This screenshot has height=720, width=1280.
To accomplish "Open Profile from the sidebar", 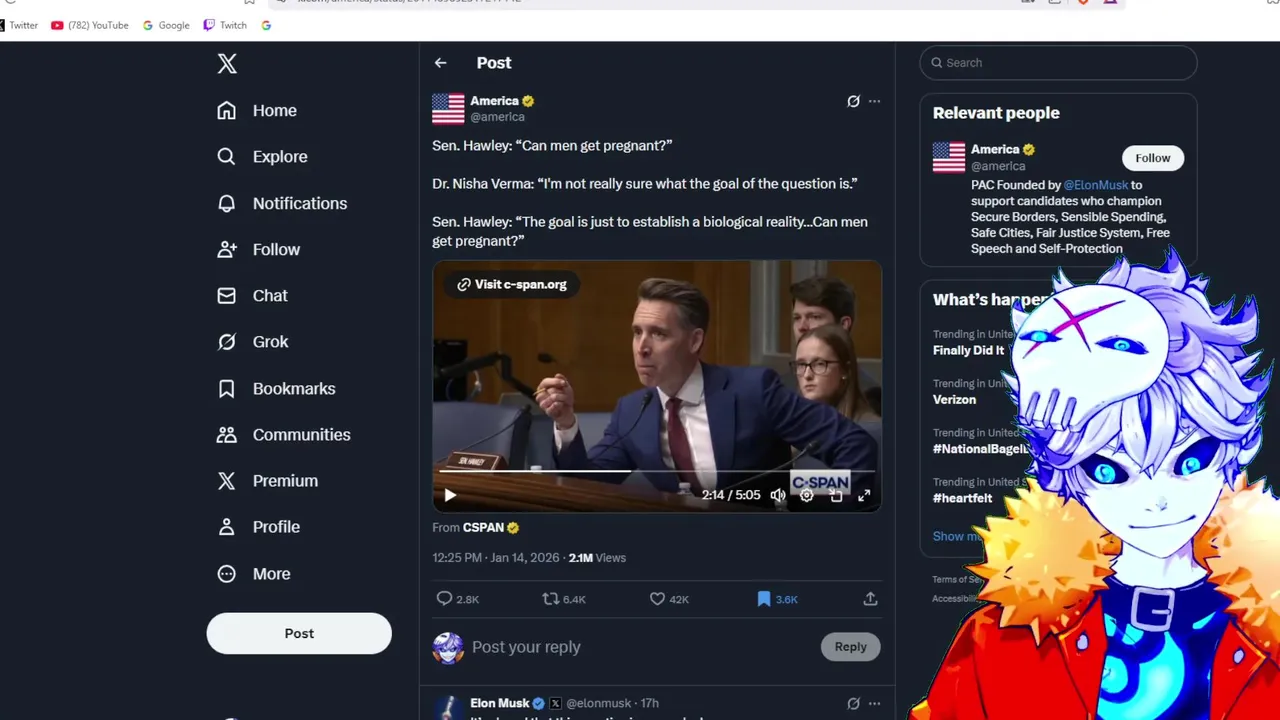I will pos(258,526).
